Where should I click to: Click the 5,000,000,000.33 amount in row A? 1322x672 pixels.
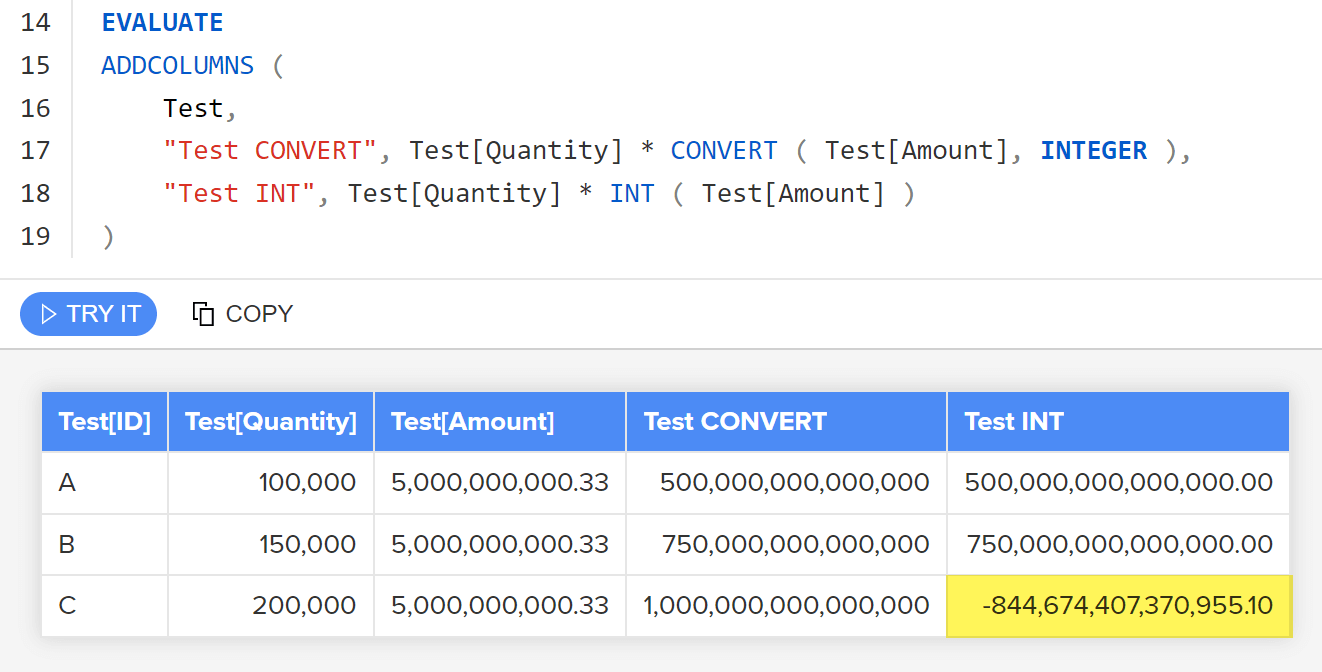499,482
